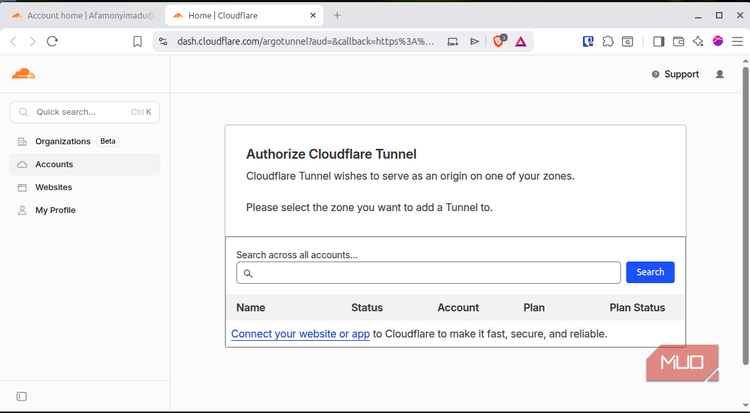
Task: Click the blue Search button
Action: [x=650, y=272]
